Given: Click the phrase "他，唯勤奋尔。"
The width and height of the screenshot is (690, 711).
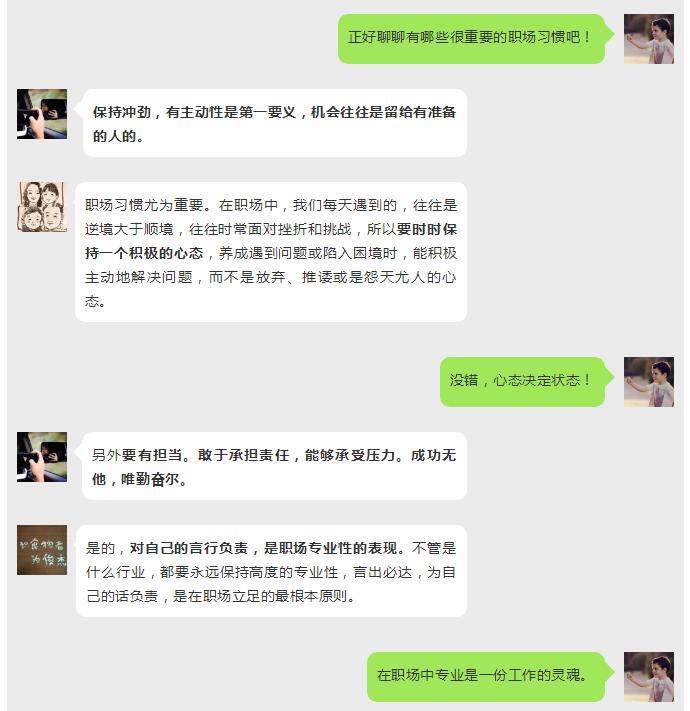Looking at the screenshot, I should (139, 479).
